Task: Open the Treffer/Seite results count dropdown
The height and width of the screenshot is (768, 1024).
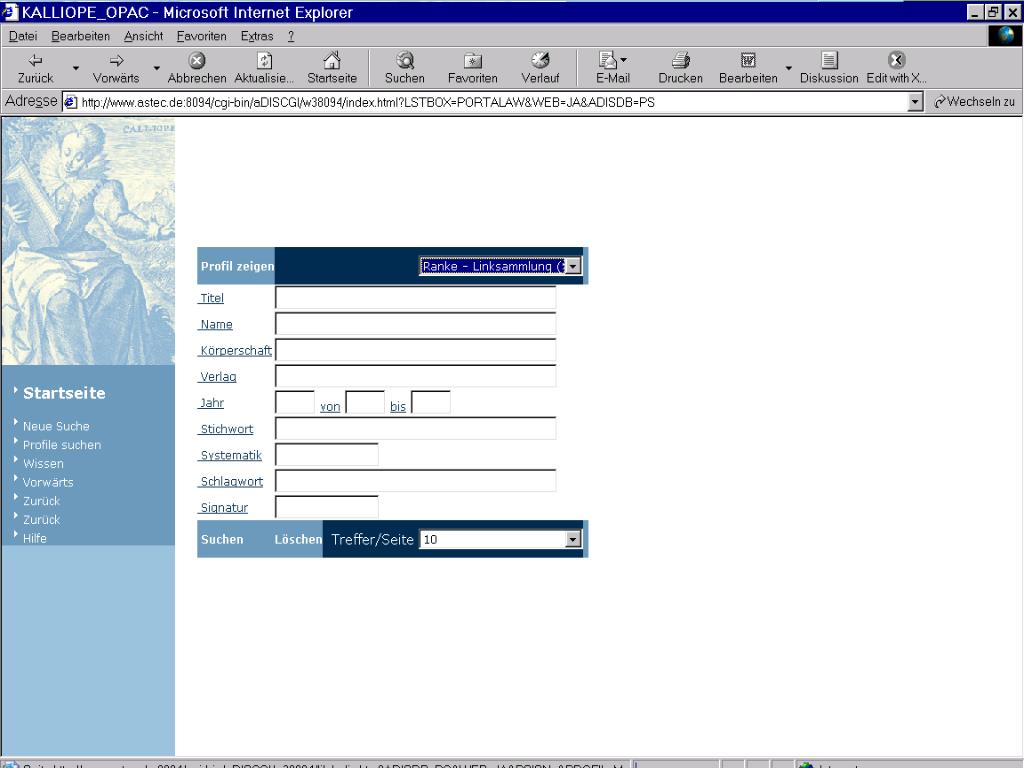Action: point(573,539)
